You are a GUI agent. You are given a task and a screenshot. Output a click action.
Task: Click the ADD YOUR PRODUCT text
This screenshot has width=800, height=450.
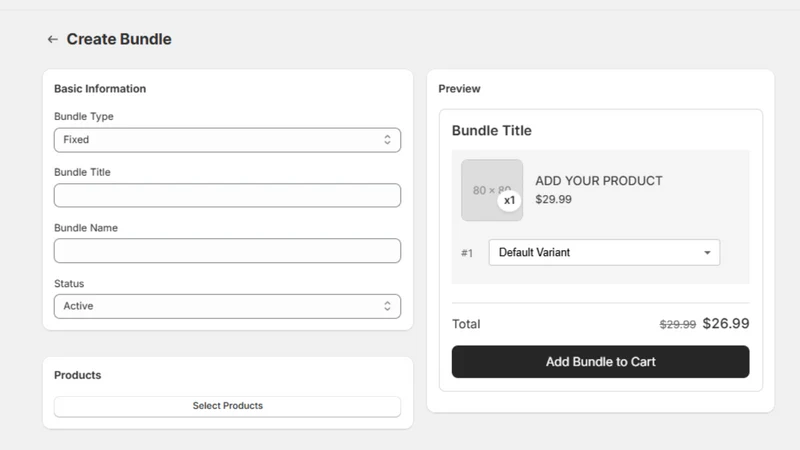pyautogui.click(x=598, y=181)
